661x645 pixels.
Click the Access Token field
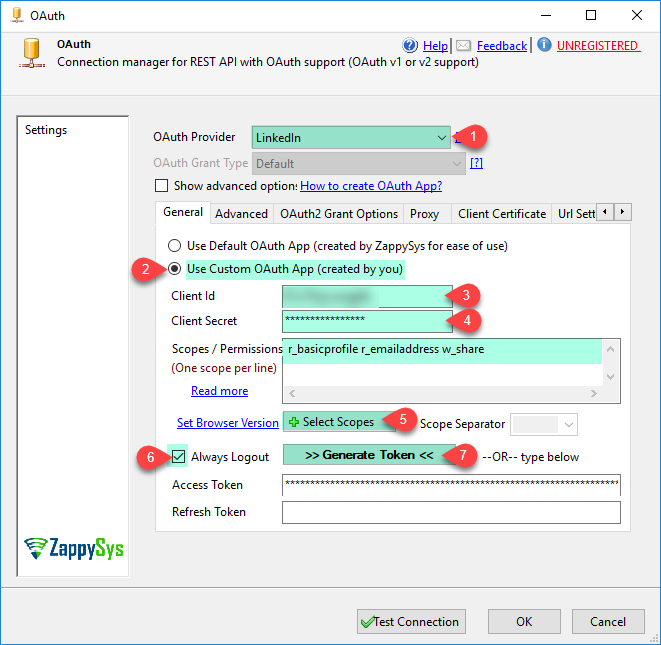coord(451,485)
